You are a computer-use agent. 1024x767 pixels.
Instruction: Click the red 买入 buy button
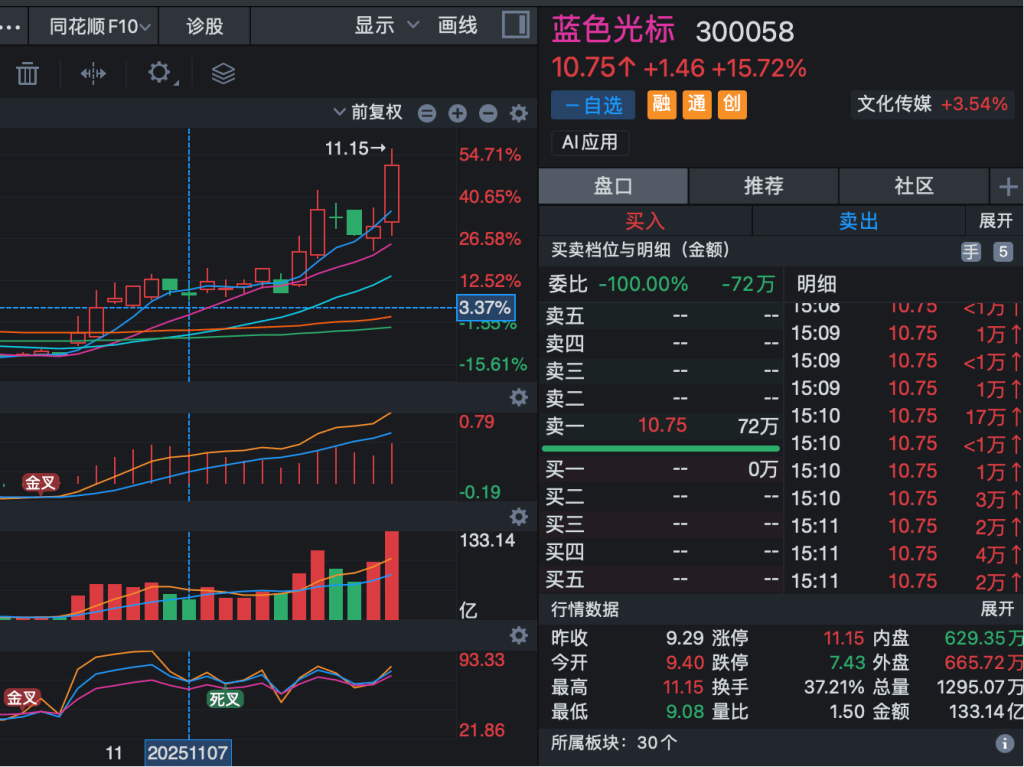[x=645, y=221]
